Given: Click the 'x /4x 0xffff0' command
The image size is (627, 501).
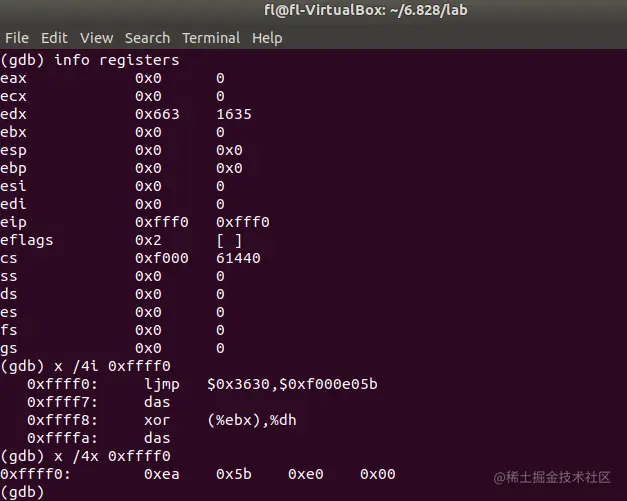Looking at the screenshot, I should (112, 456).
